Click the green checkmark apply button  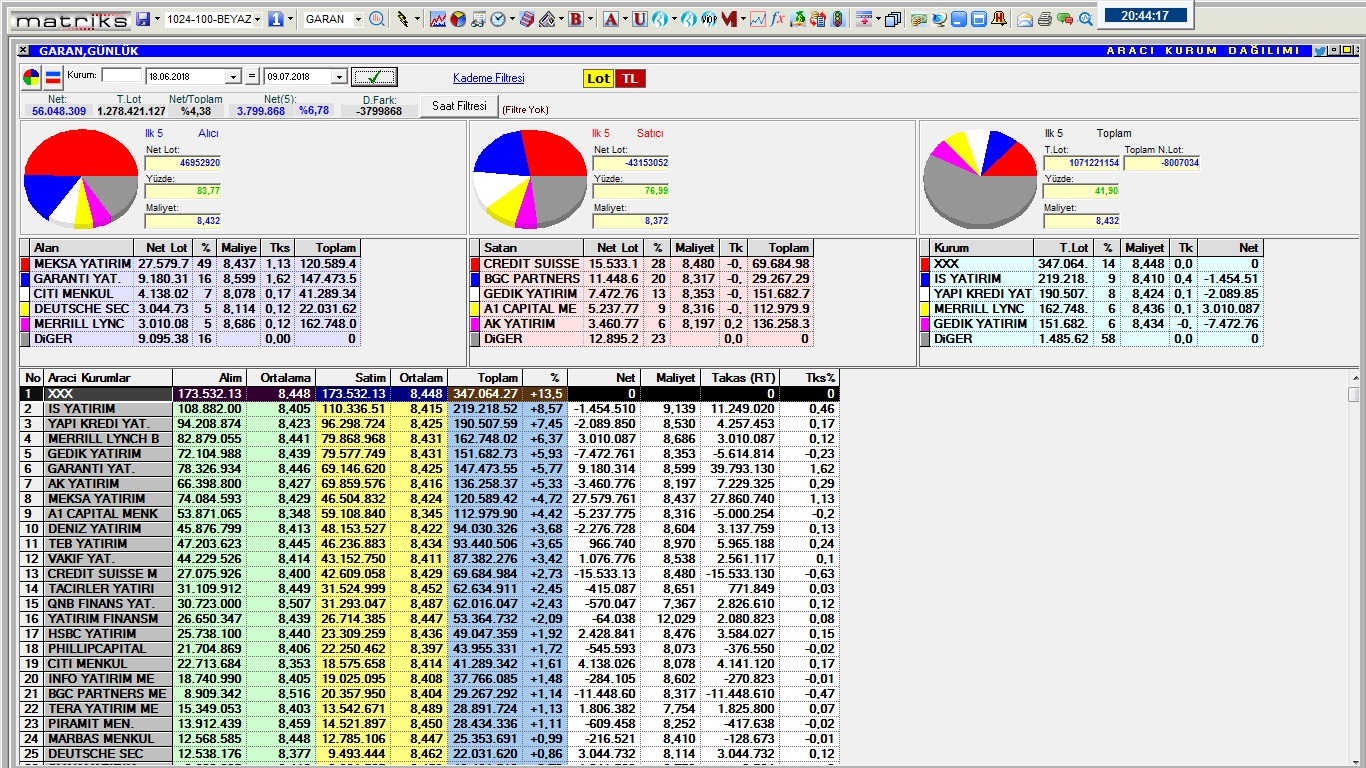point(374,77)
